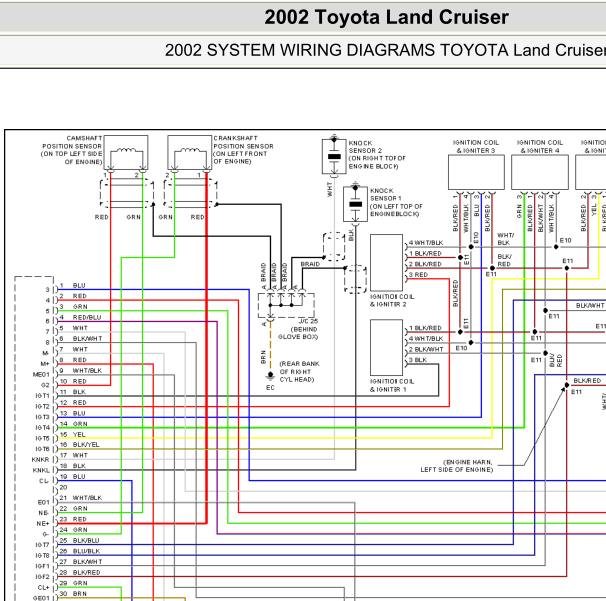Screen dimensions: 606x601
Task: Select the "IGF1" terminal label
Action: point(43,566)
